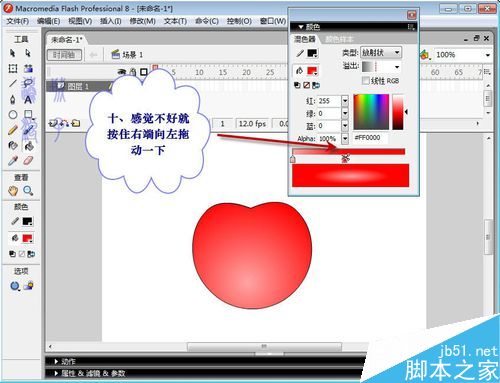500x383 pixels.
Task: Activate the Hand tool
Action: [x=13, y=191]
